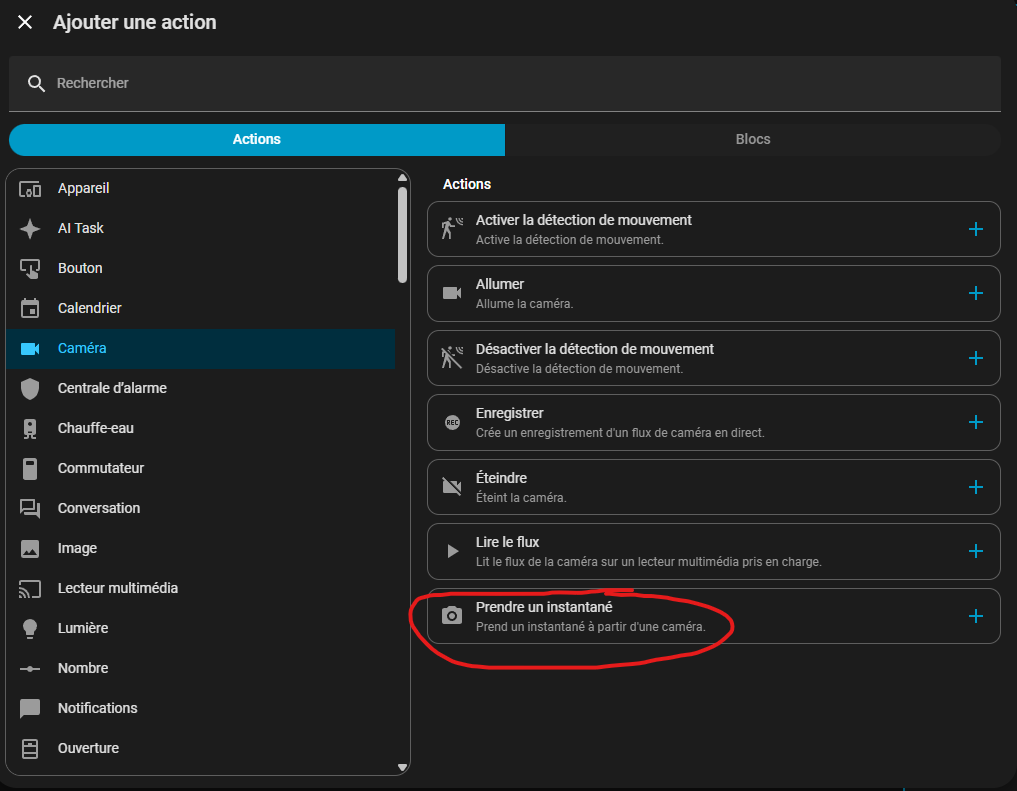Click the search magnifier icon
Screen dimensions: 1017x791
click(37, 83)
